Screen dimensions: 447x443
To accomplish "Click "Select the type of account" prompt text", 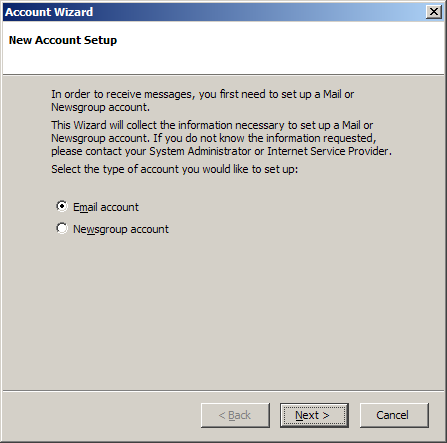I will tap(174, 169).
